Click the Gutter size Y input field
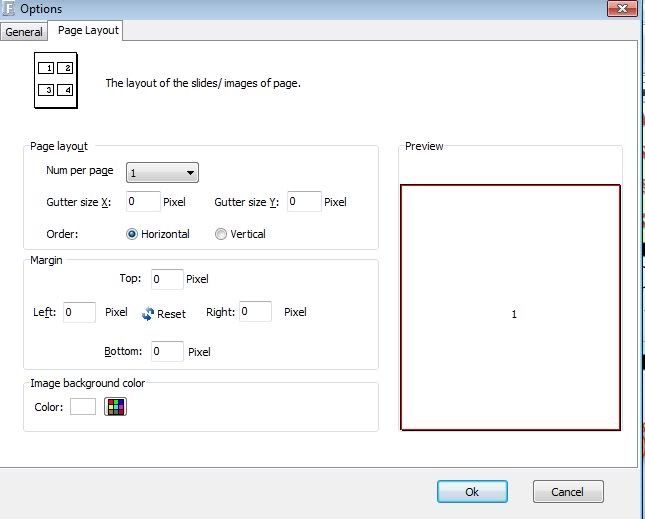The width and height of the screenshot is (645, 519). click(304, 202)
